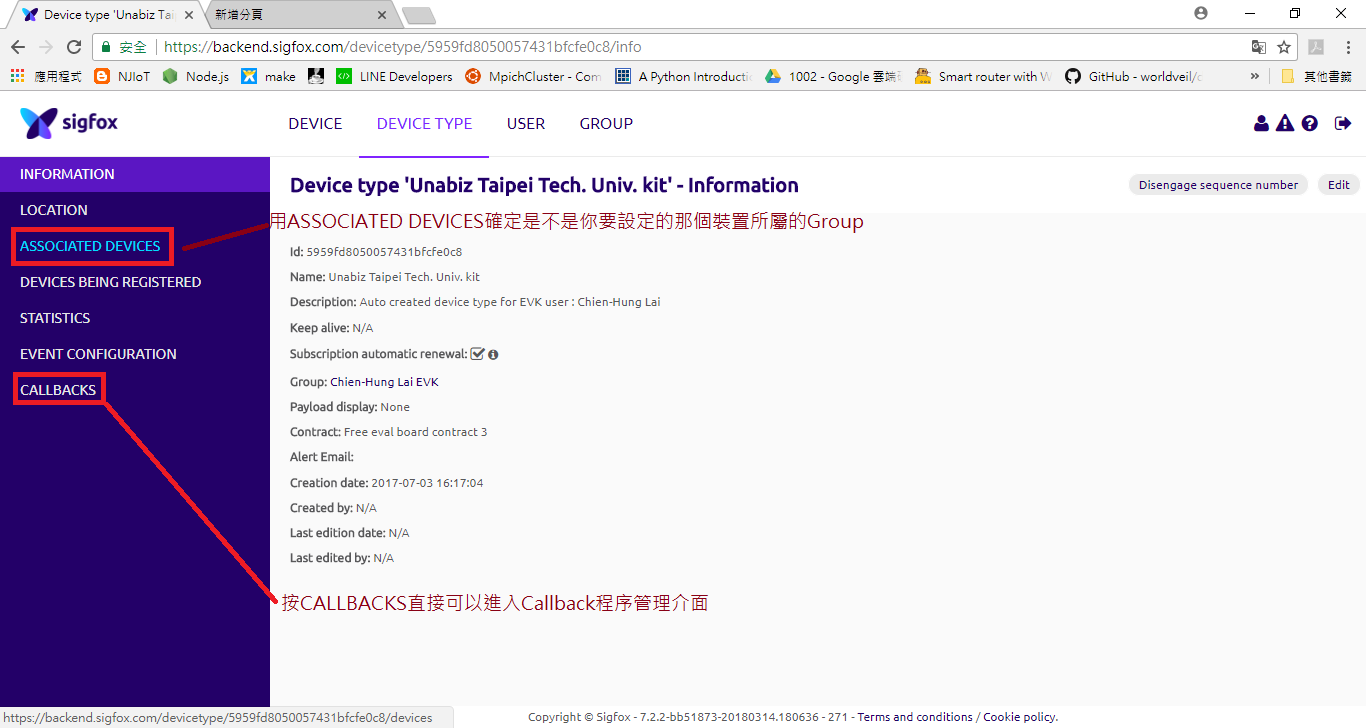Toggle Subscription automatic renewal checkbox

pos(477,353)
